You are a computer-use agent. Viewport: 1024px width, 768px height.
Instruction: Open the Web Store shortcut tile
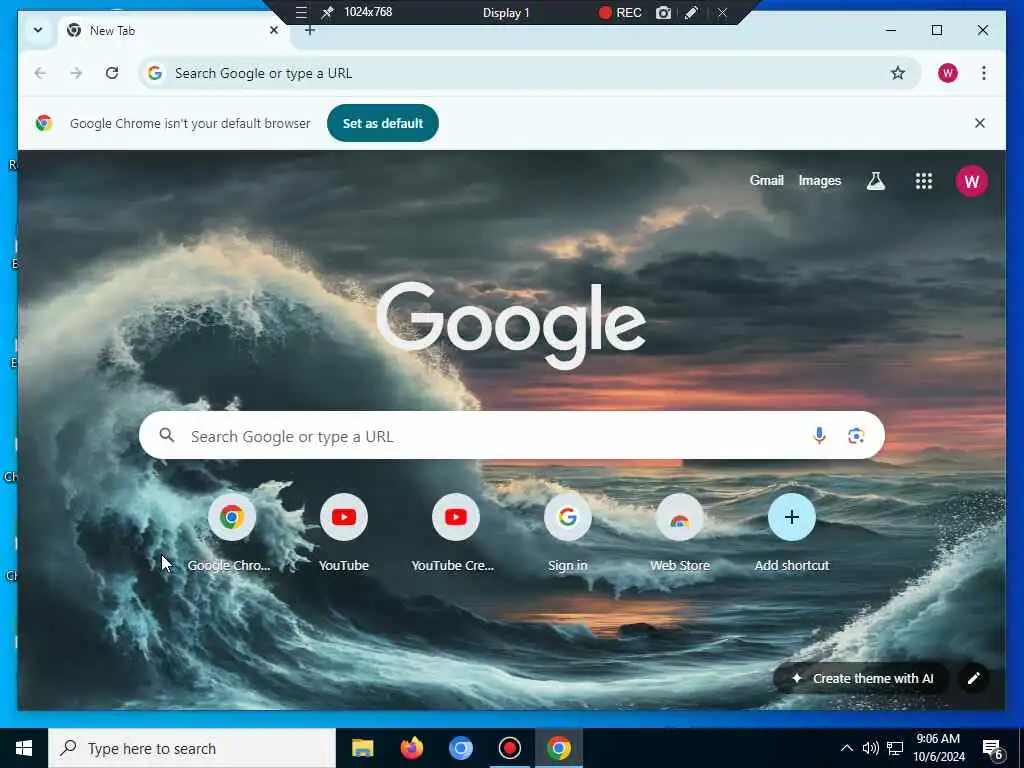(x=679, y=533)
